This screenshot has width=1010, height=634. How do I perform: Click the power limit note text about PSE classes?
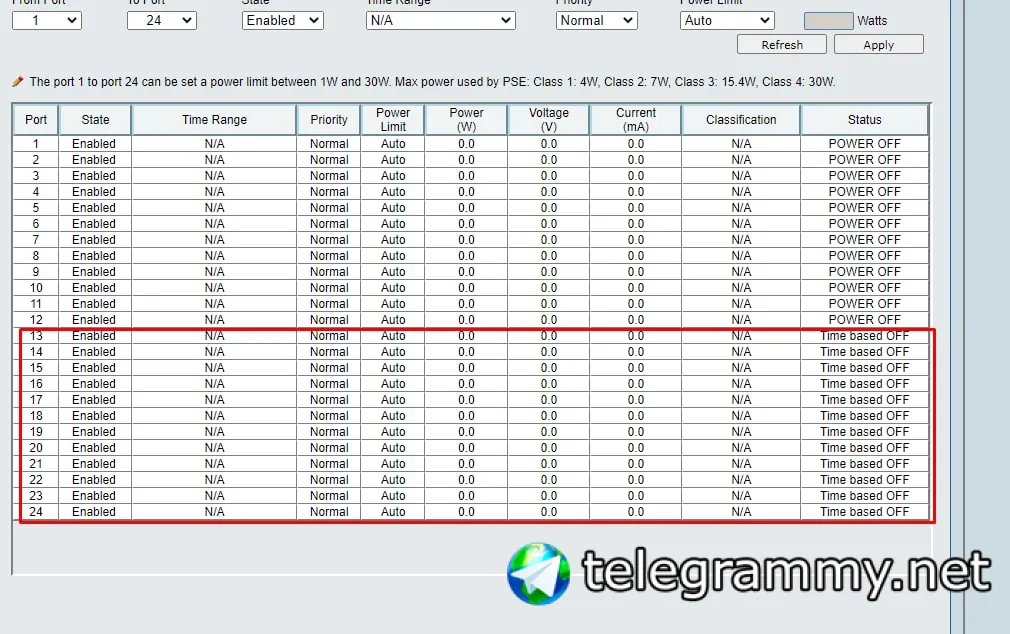[x=432, y=82]
